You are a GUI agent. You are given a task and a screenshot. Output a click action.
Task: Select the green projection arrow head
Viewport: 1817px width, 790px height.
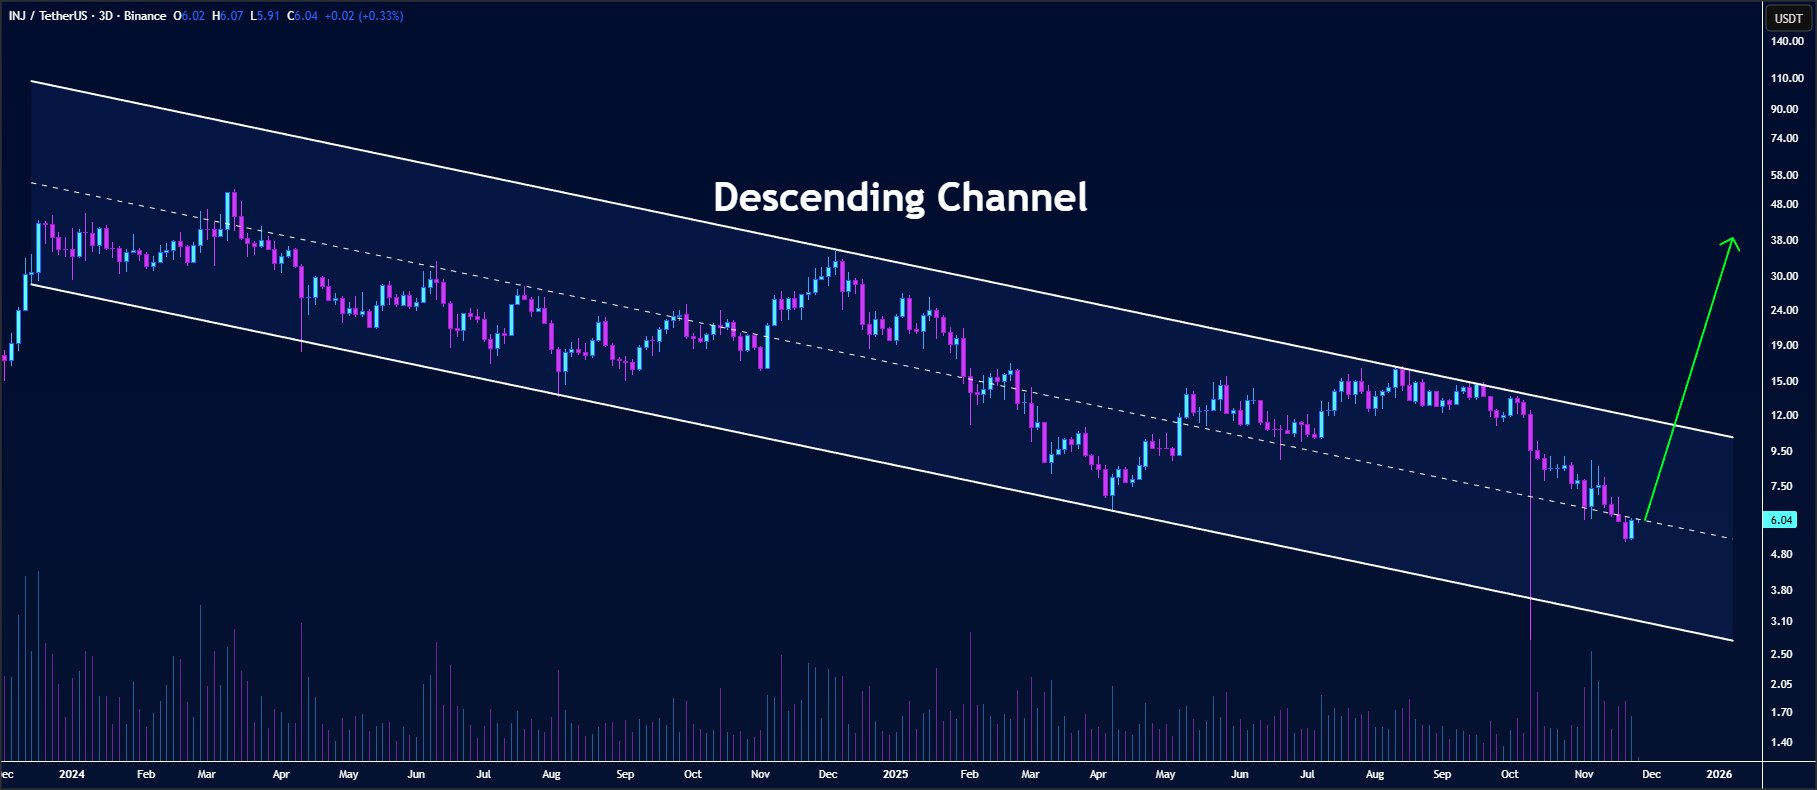pyautogui.click(x=1732, y=242)
